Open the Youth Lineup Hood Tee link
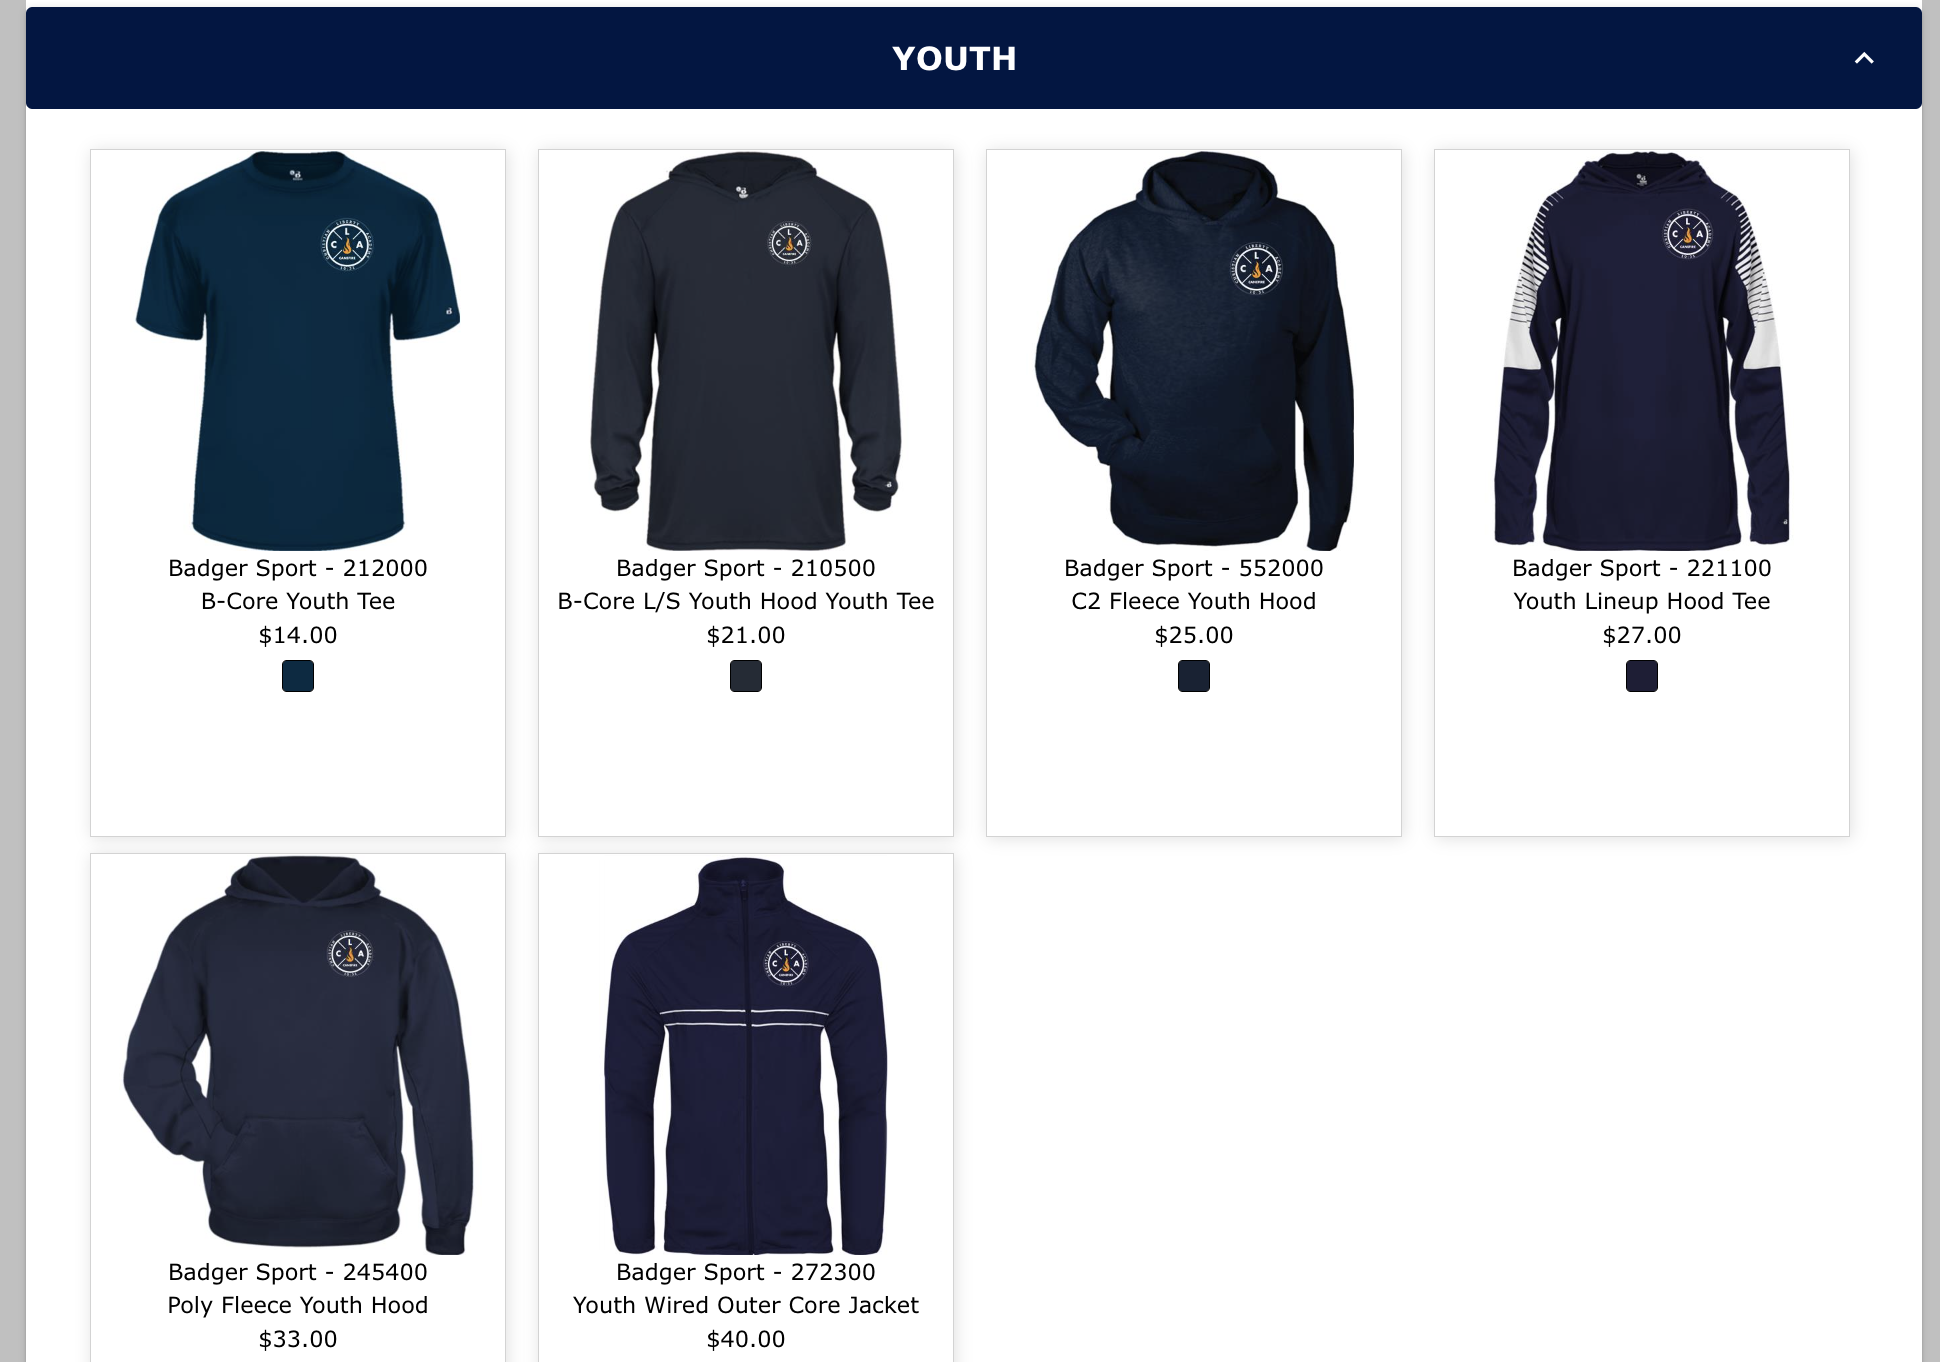 [1642, 601]
